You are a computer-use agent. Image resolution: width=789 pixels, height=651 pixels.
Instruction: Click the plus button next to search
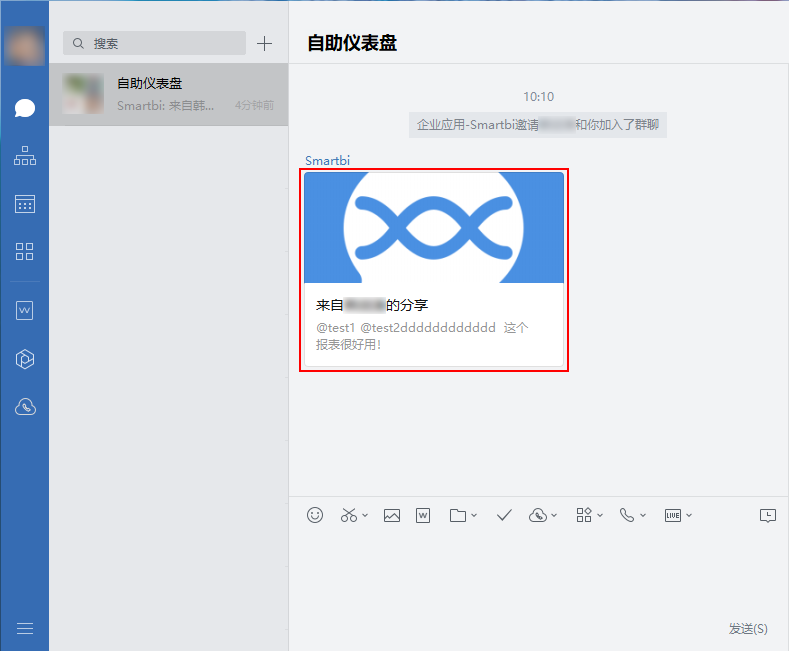pos(264,44)
